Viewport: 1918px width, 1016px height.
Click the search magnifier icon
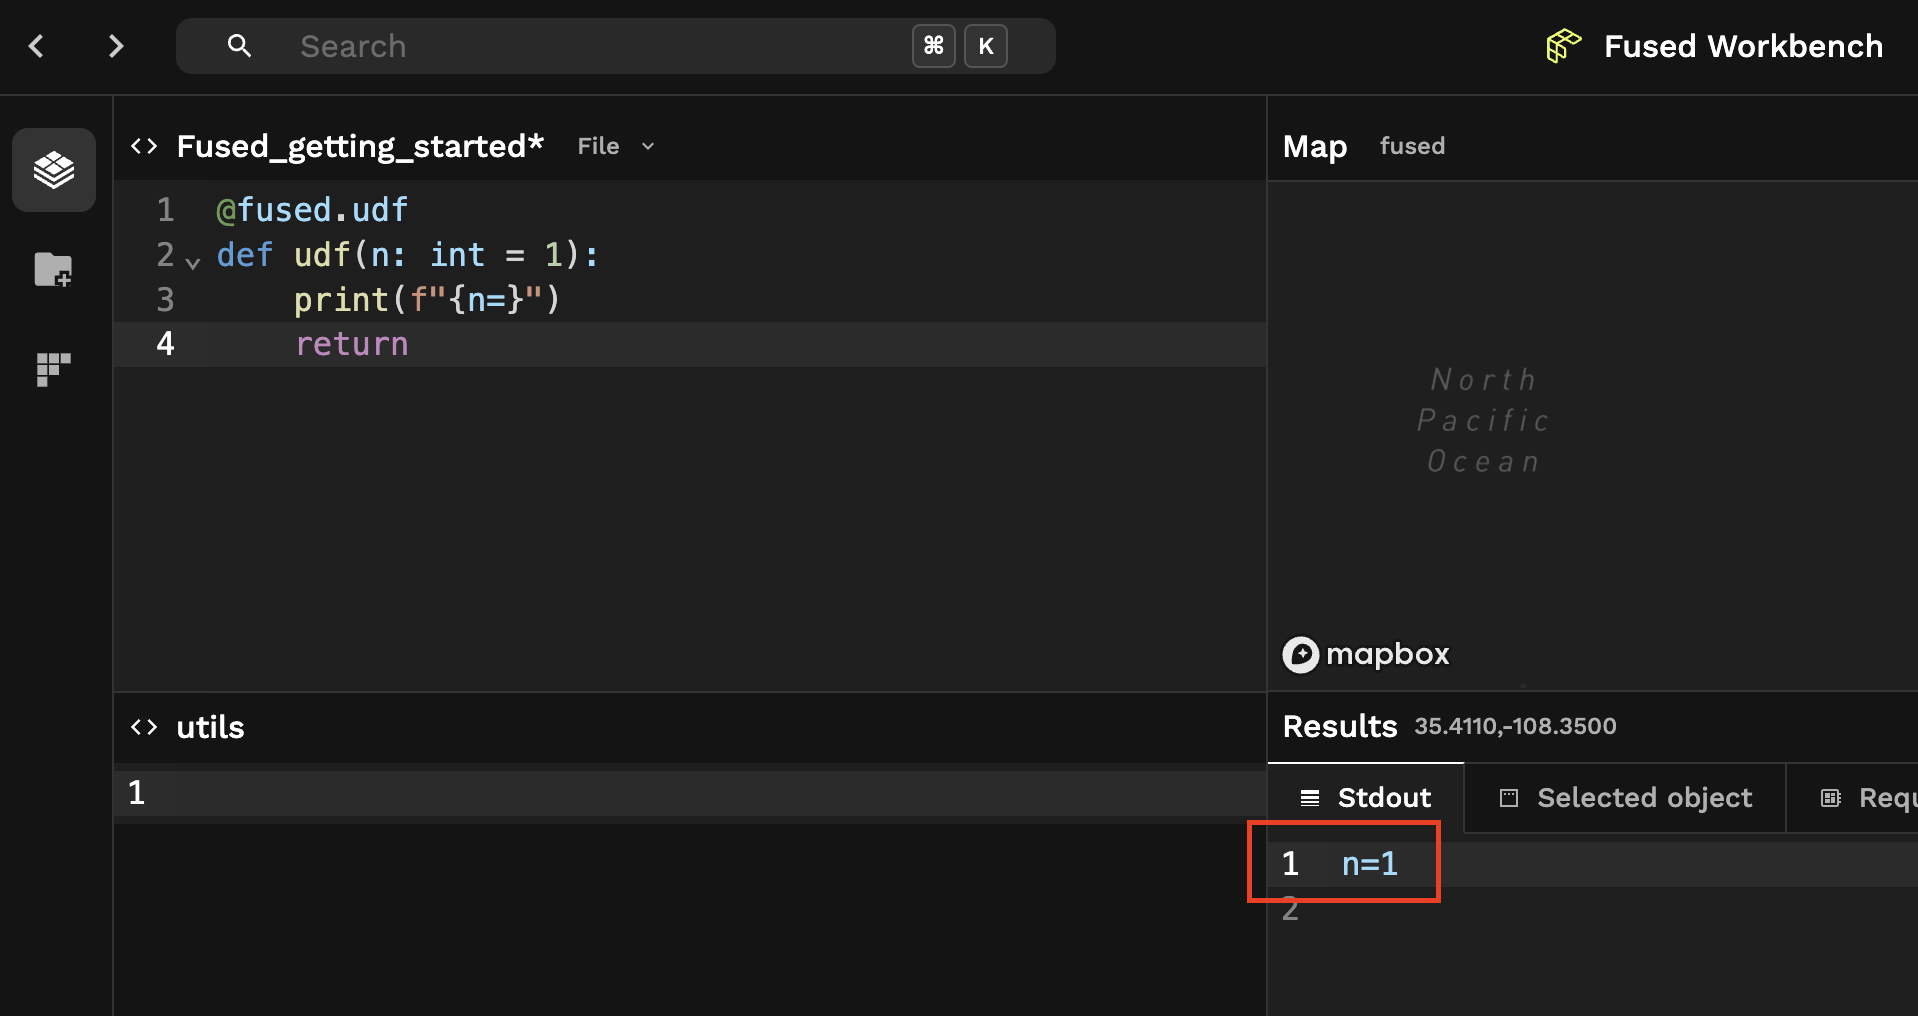pos(239,45)
